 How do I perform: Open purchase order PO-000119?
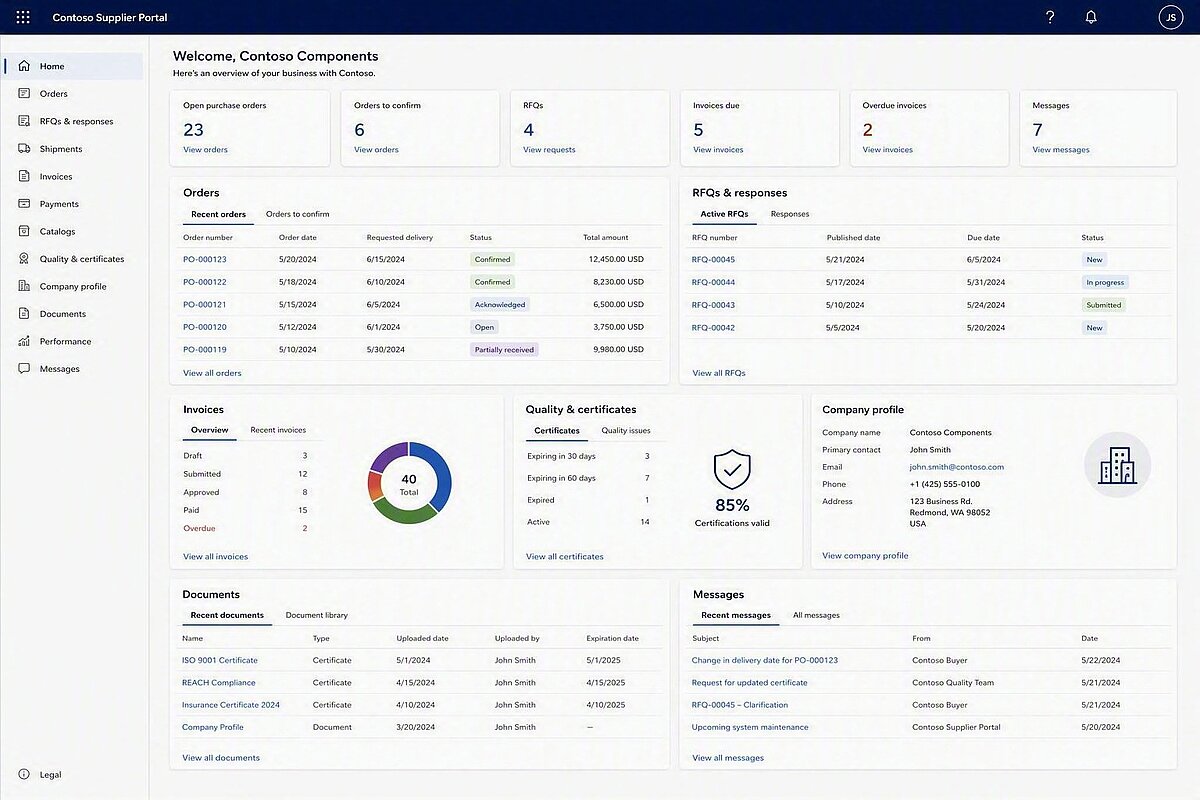205,350
